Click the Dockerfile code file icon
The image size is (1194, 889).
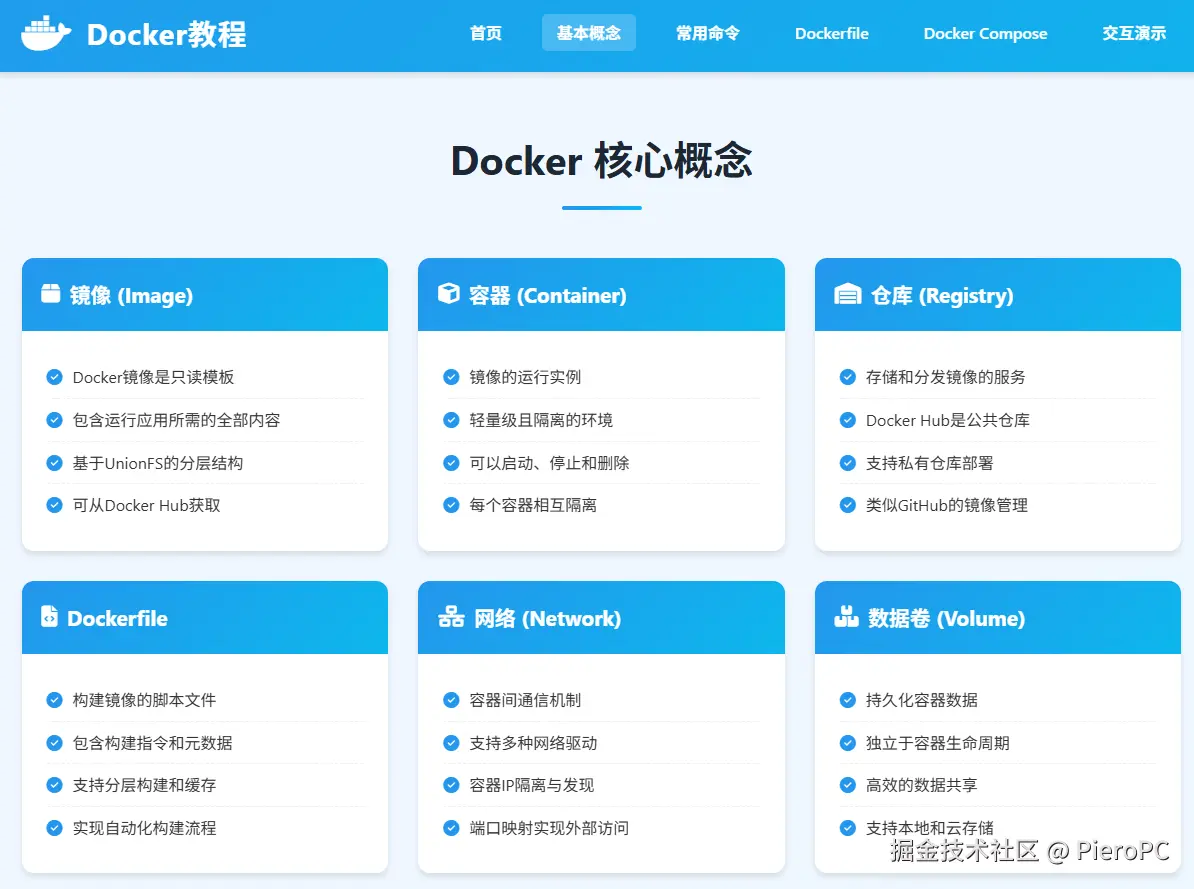pos(49,616)
